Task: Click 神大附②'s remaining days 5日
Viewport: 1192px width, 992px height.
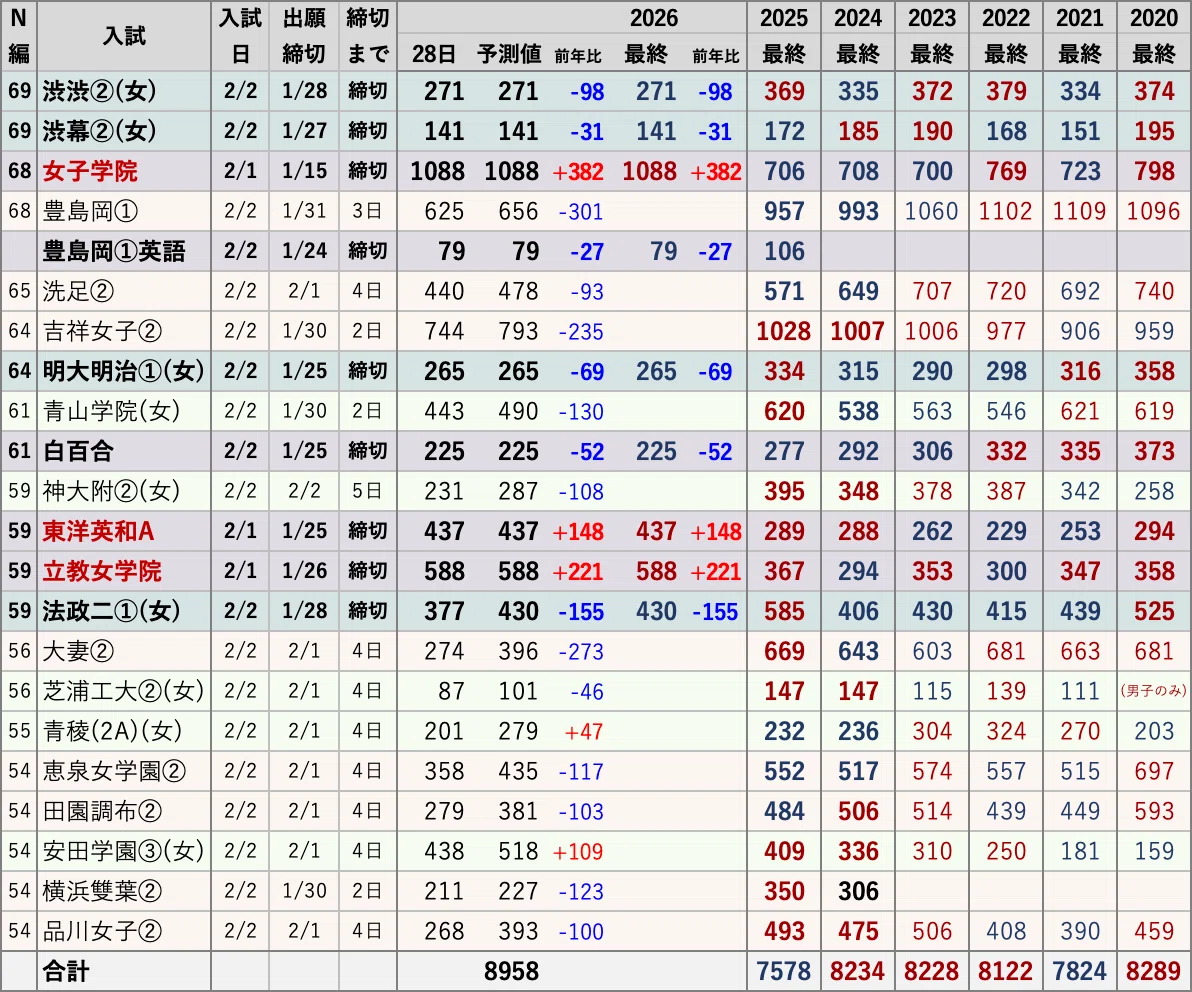Action: click(366, 491)
